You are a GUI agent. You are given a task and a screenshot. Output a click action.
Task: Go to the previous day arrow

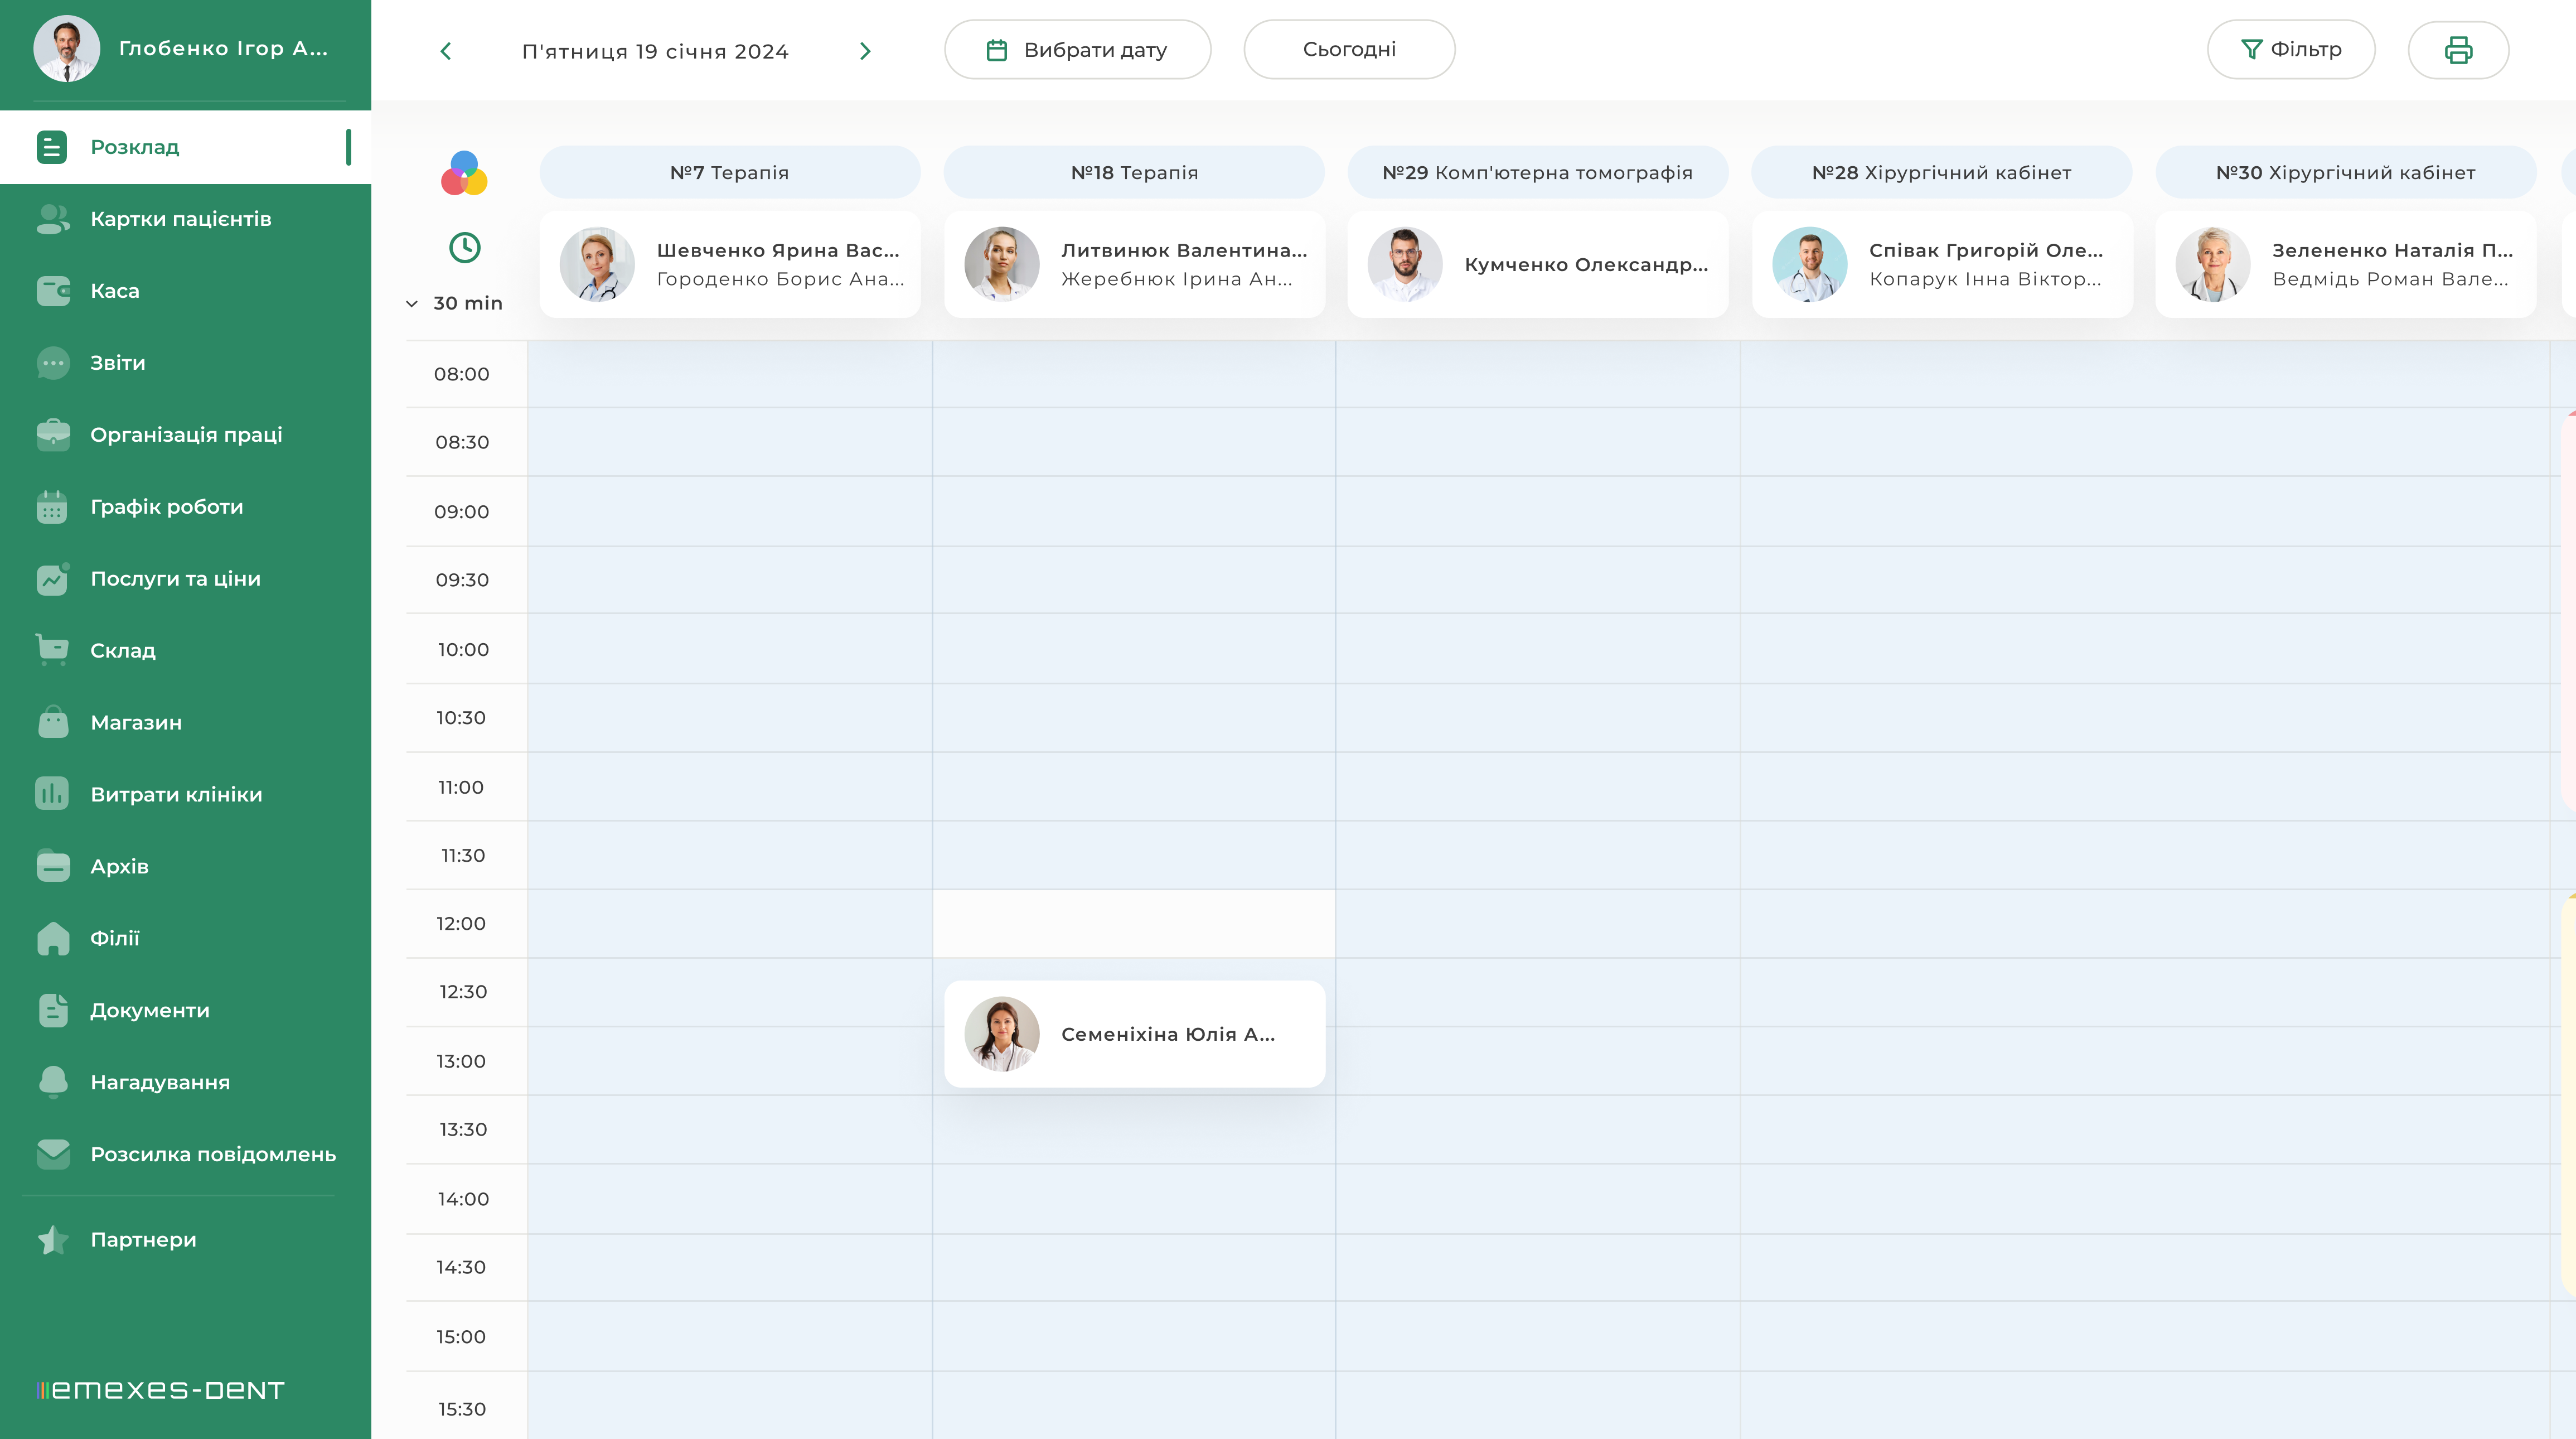tap(446, 51)
